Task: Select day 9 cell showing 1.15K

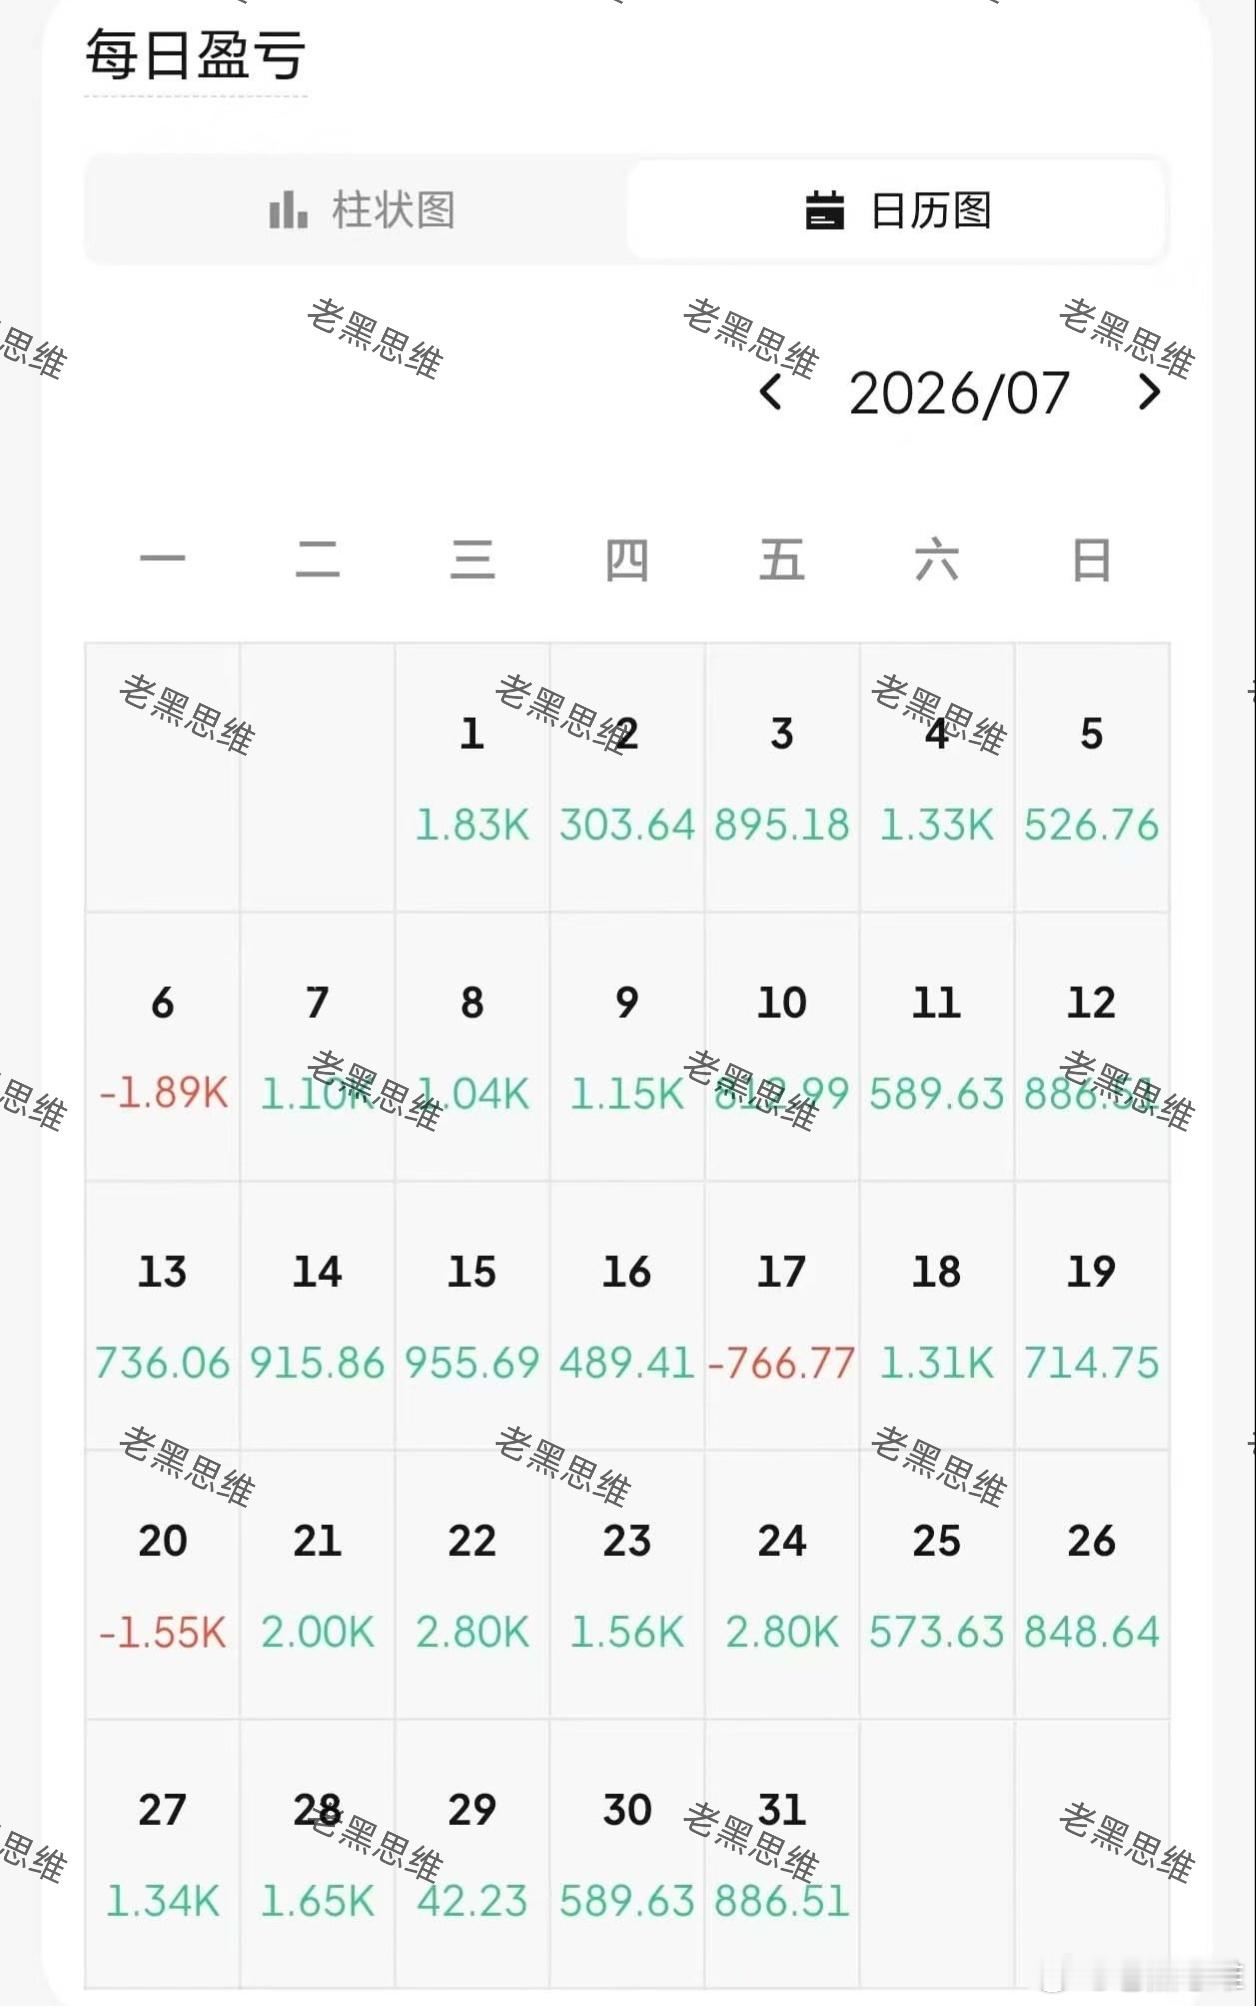Action: point(627,1047)
